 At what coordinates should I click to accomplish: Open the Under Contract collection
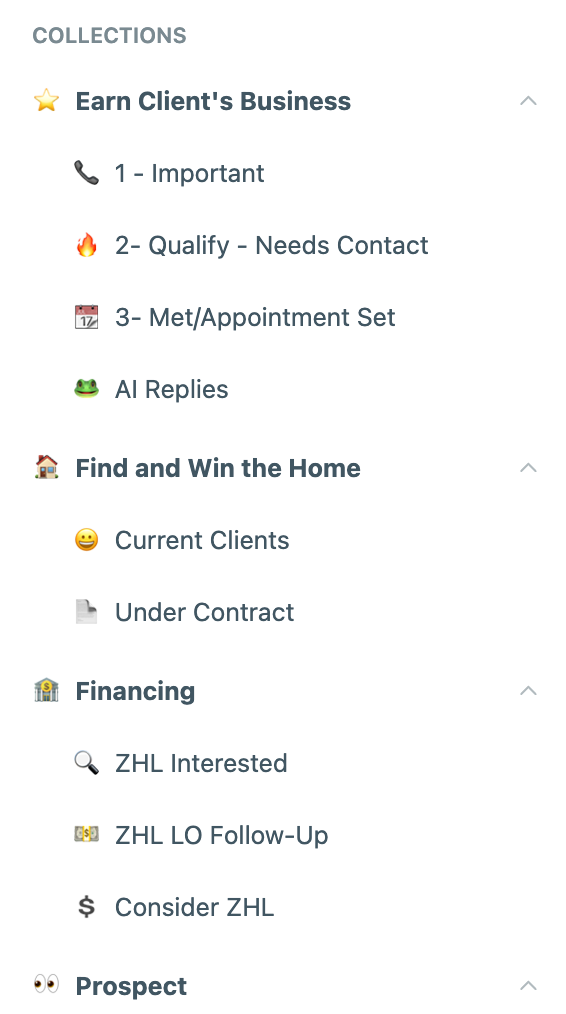click(204, 612)
